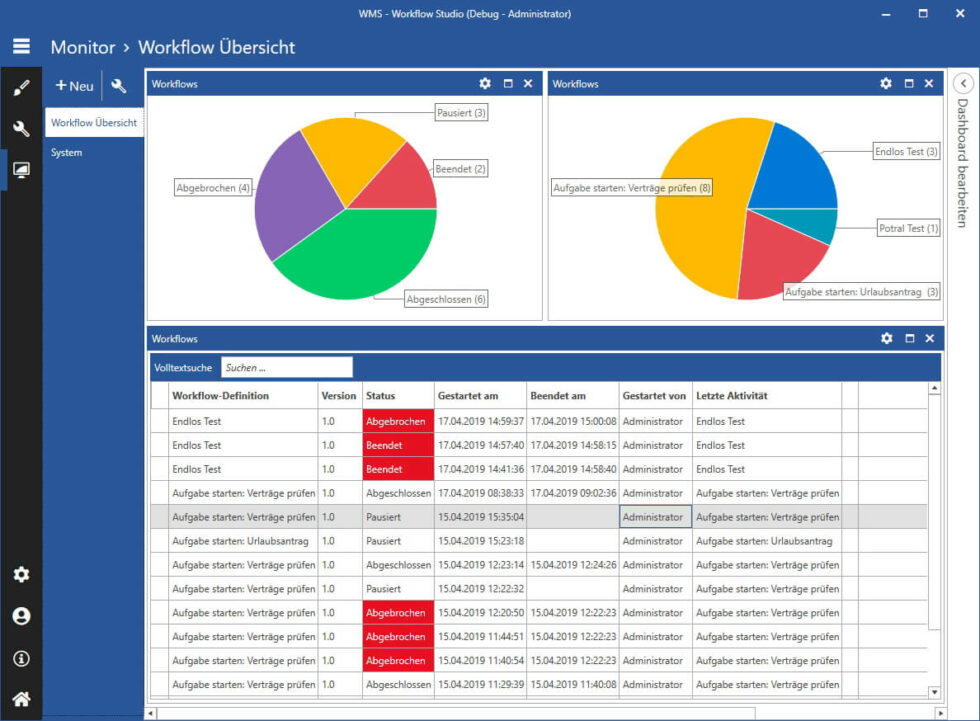Open the wrench tools section in the sidebar
The image size is (980, 721).
[22, 129]
